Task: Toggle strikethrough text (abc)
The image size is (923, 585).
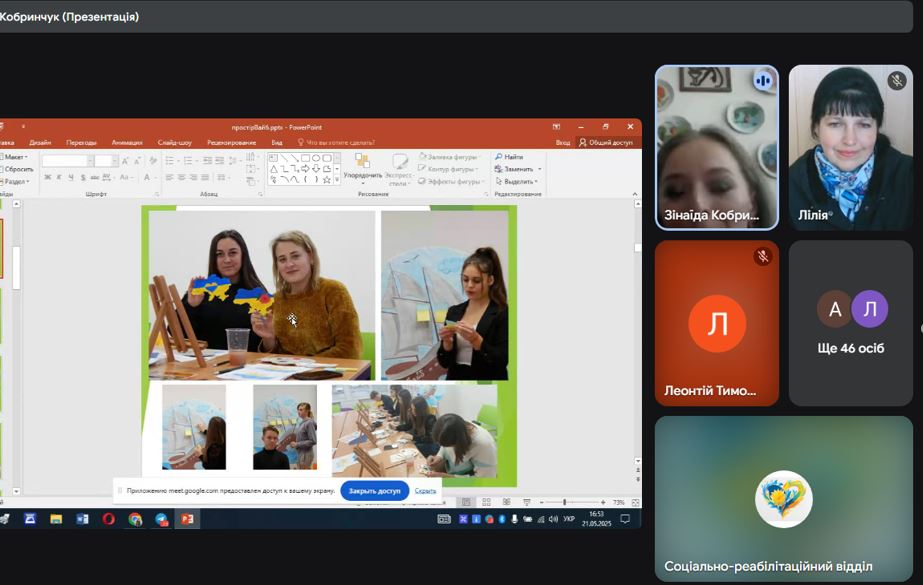Action: click(x=95, y=177)
